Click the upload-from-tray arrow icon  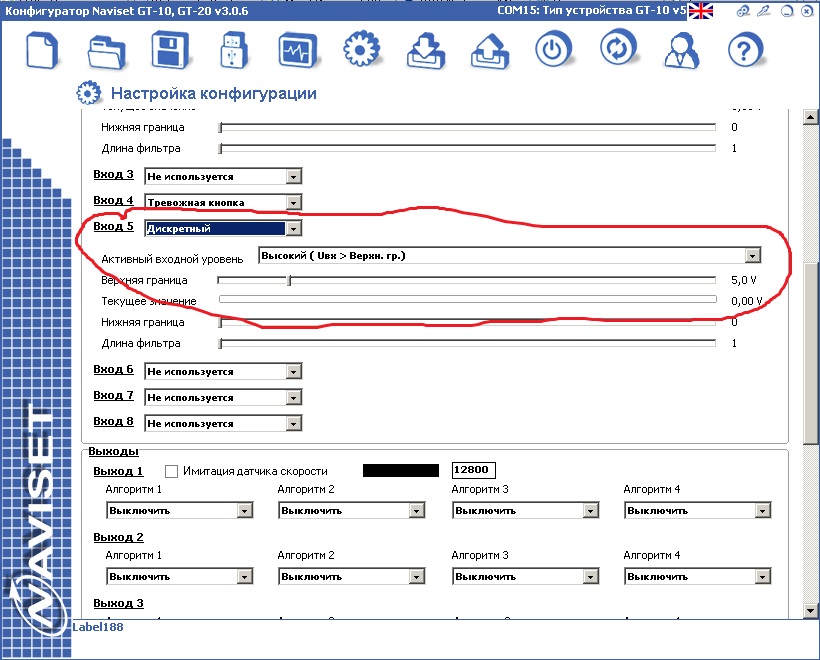coord(487,50)
